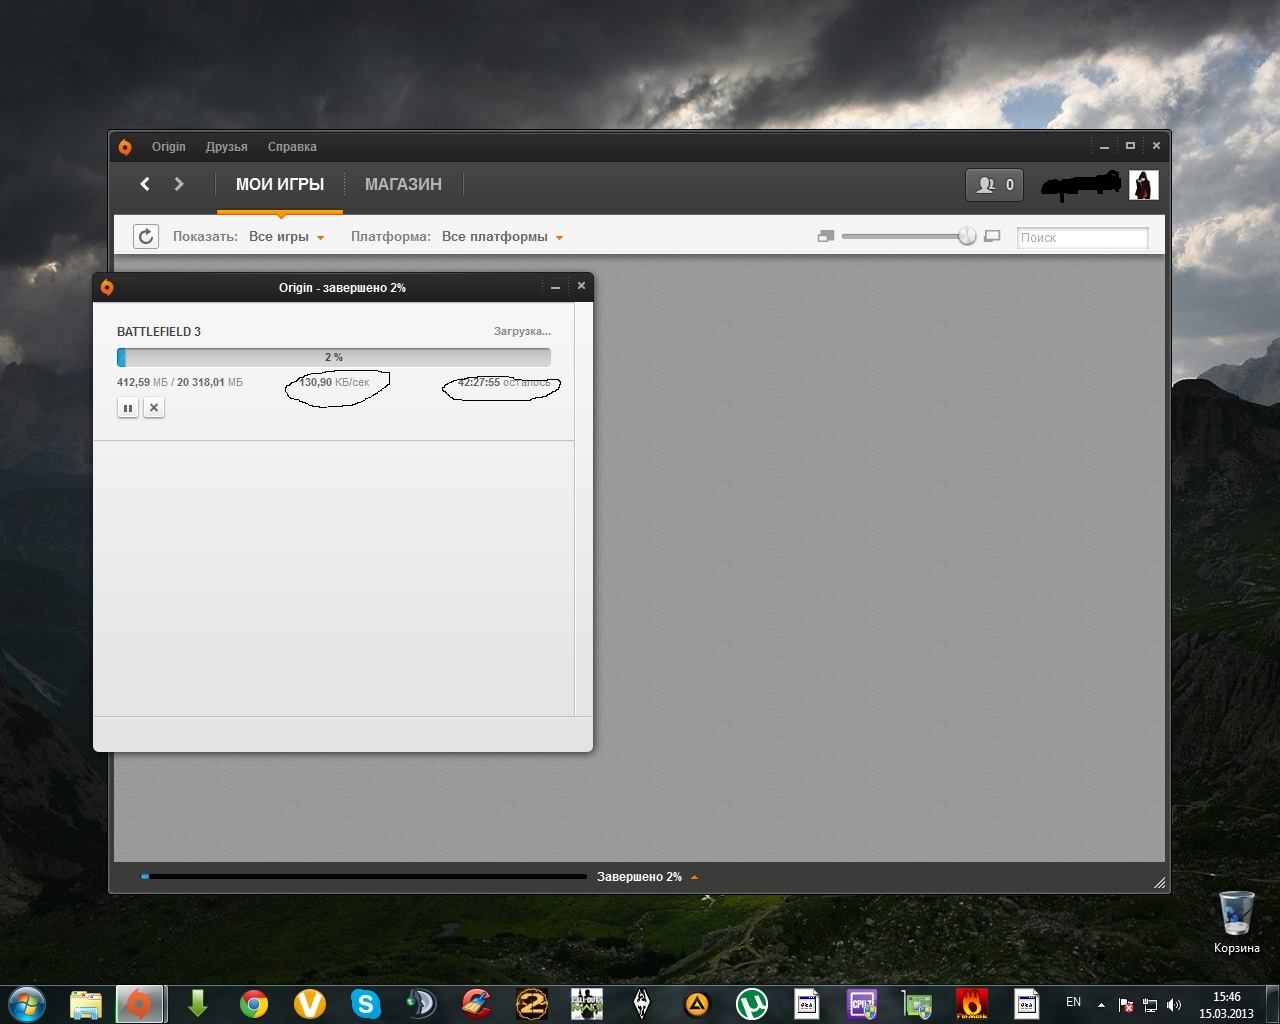
Task: Open uTorrent from the taskbar
Action: tap(752, 1004)
